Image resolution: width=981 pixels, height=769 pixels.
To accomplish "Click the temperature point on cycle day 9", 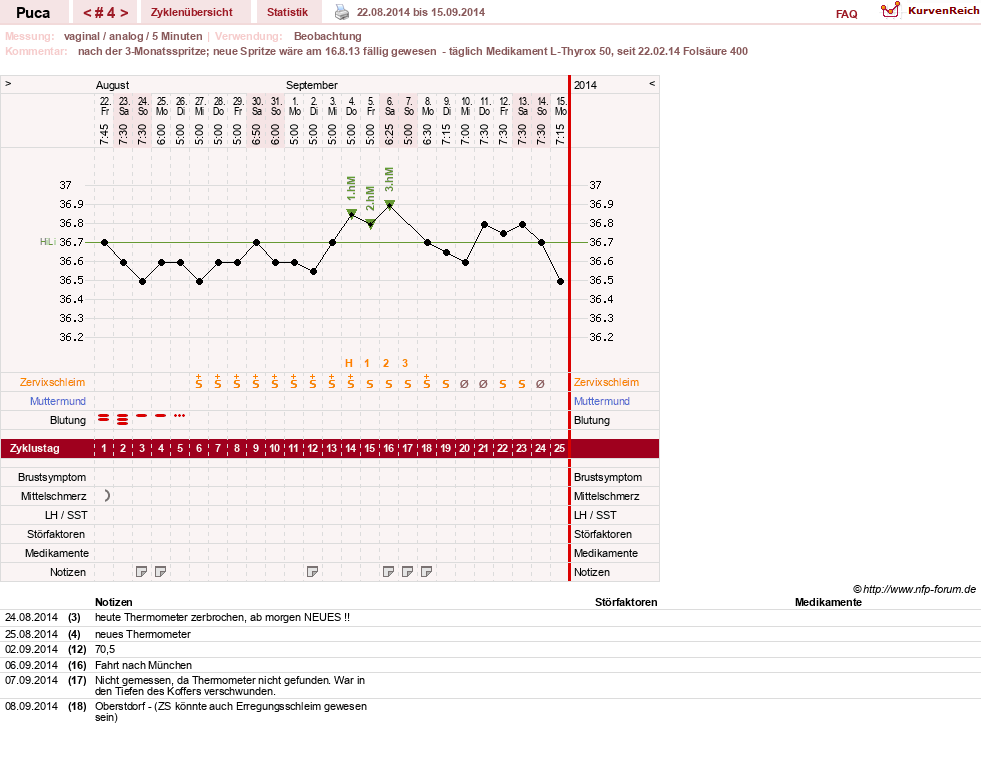I will point(257,242).
